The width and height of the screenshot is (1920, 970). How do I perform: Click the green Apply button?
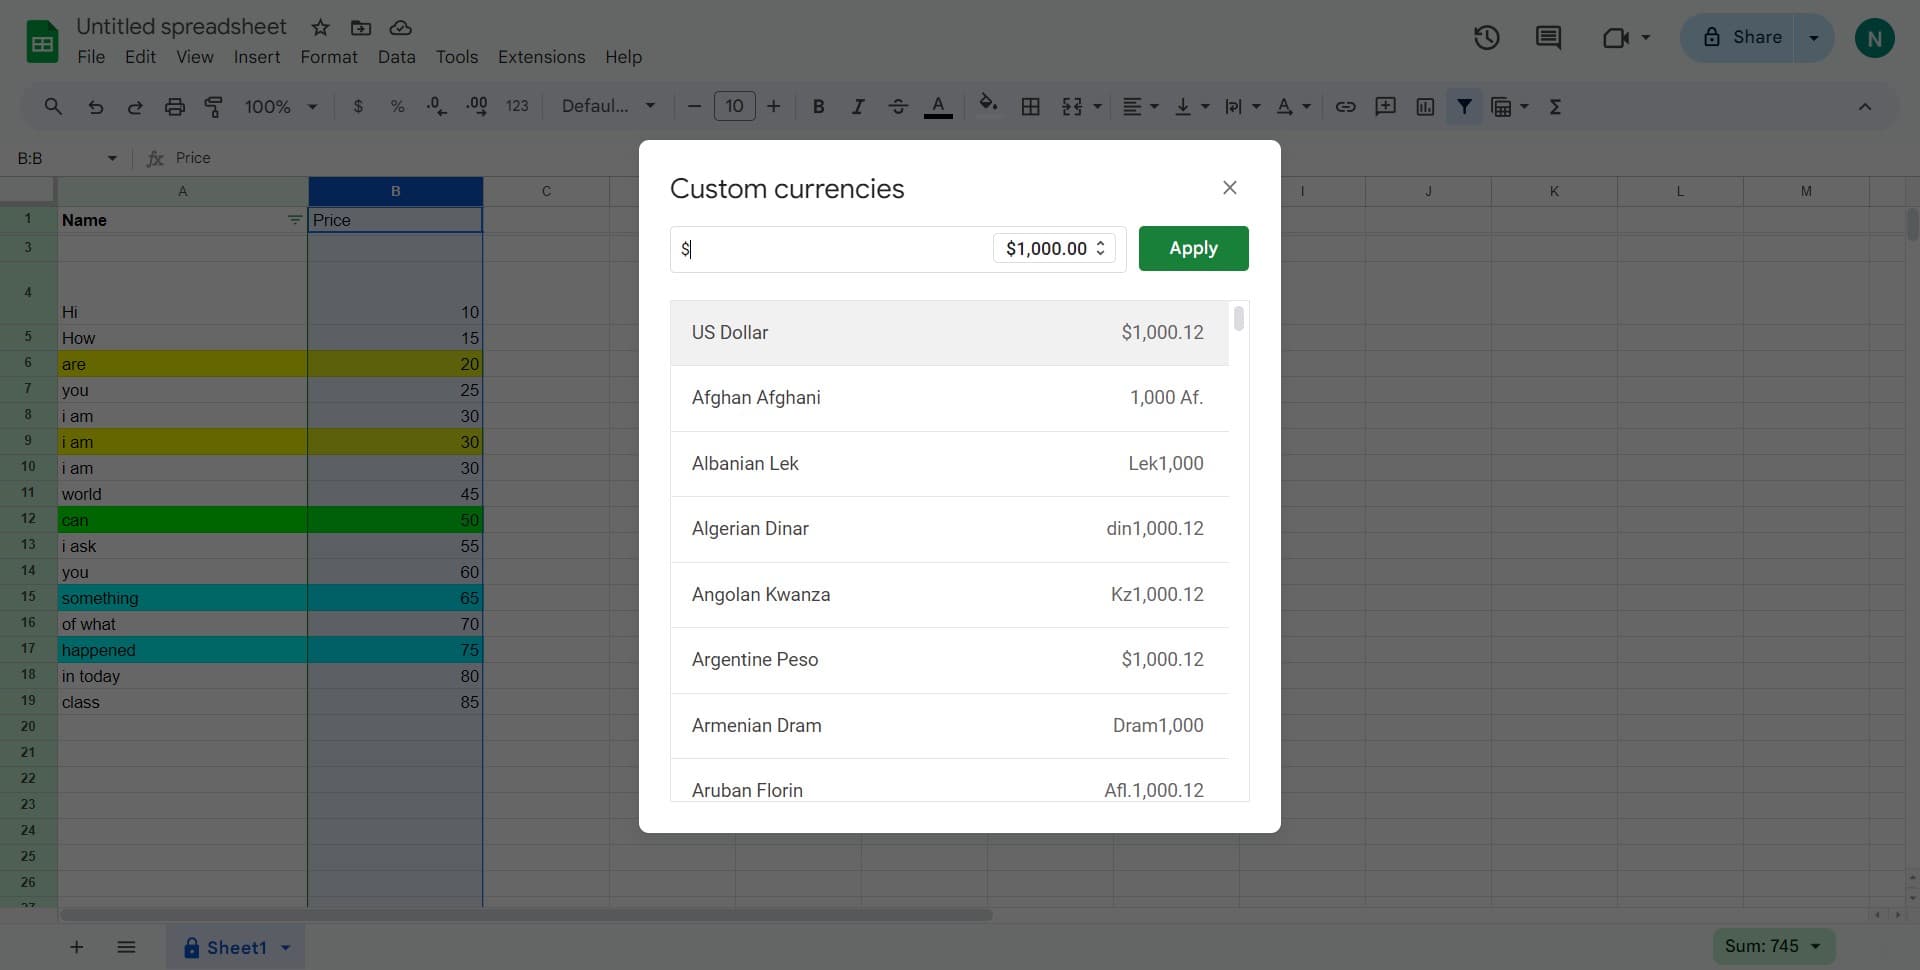pos(1193,248)
